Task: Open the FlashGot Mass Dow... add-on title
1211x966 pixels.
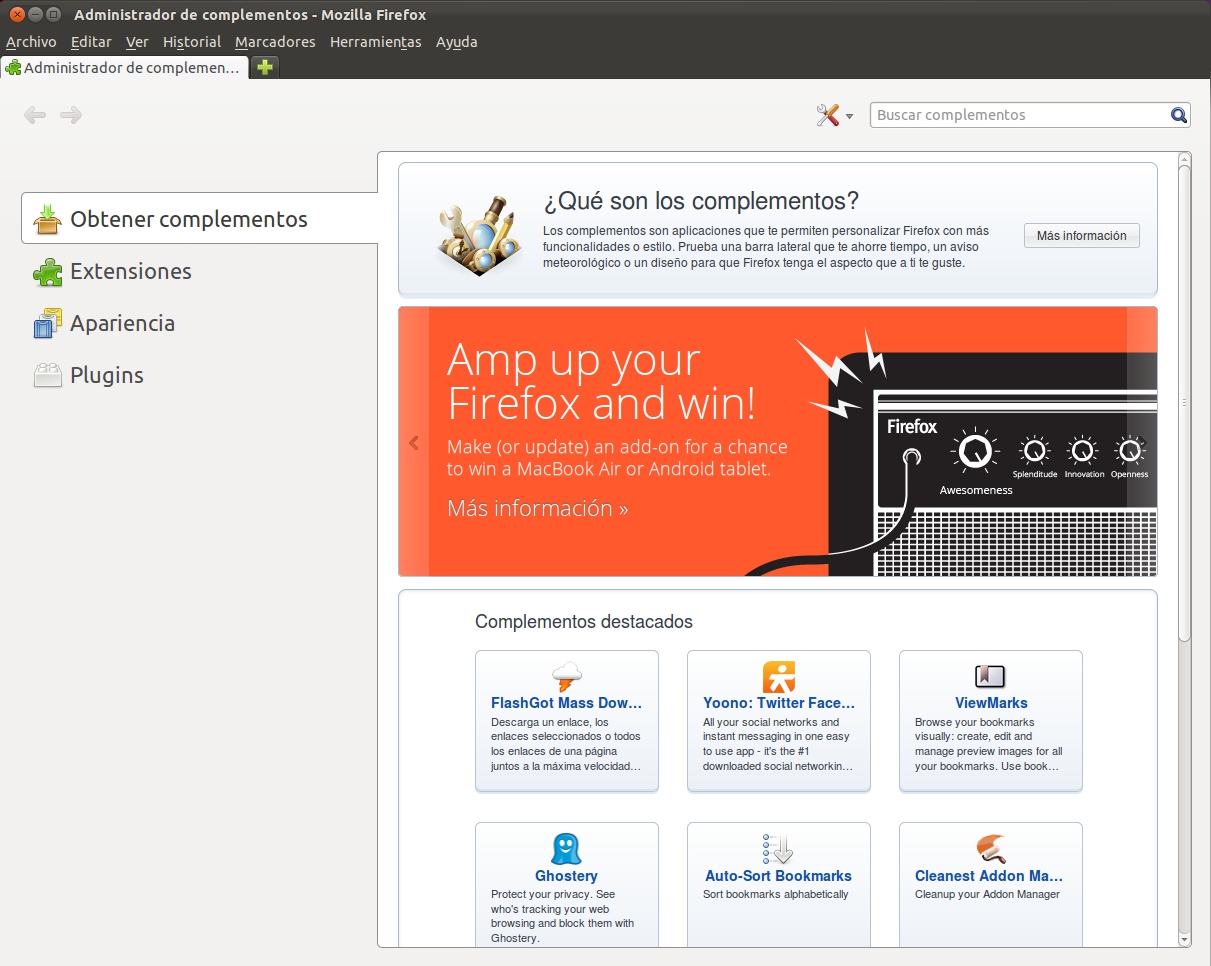Action: 566,703
